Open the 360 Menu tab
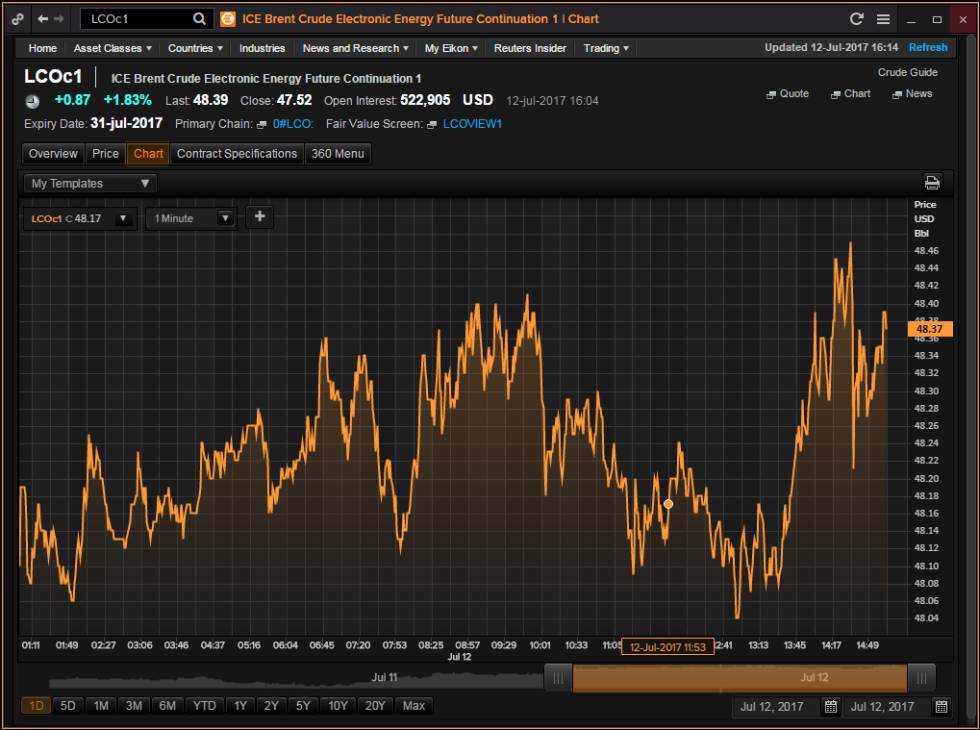The width and height of the screenshot is (980, 730). tap(338, 154)
